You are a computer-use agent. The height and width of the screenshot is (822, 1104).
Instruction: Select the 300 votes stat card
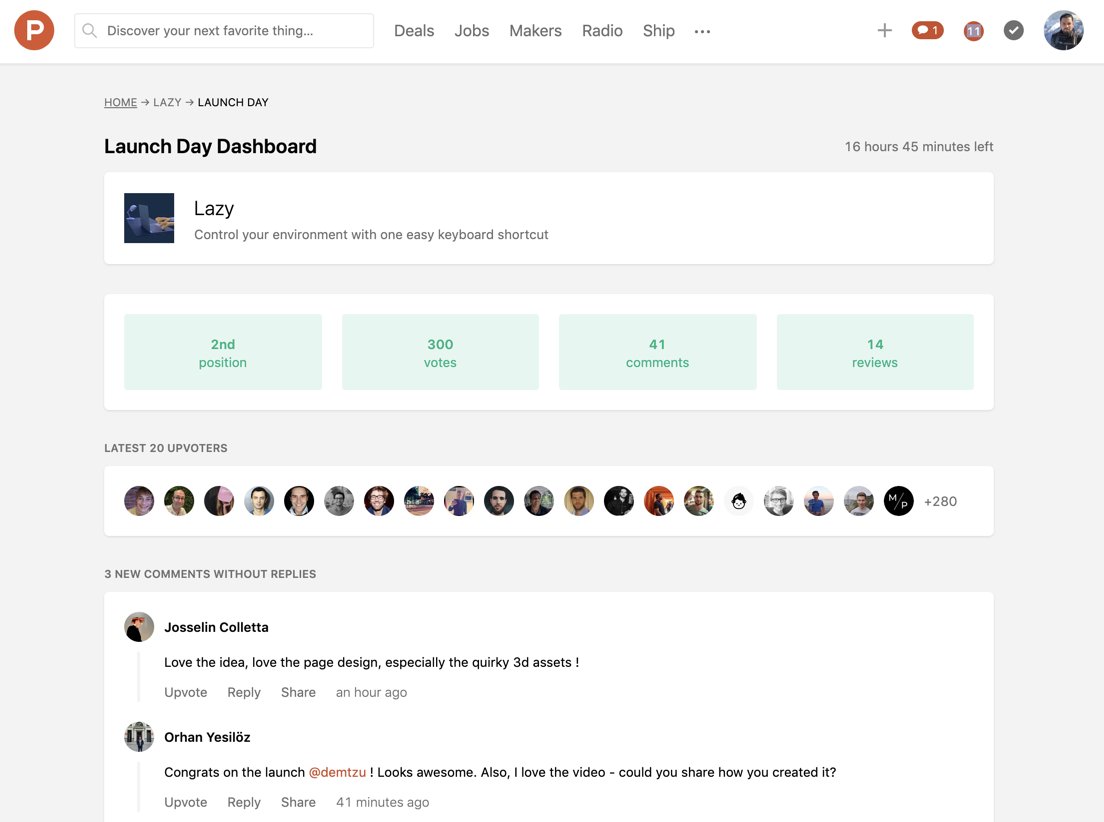(x=440, y=352)
